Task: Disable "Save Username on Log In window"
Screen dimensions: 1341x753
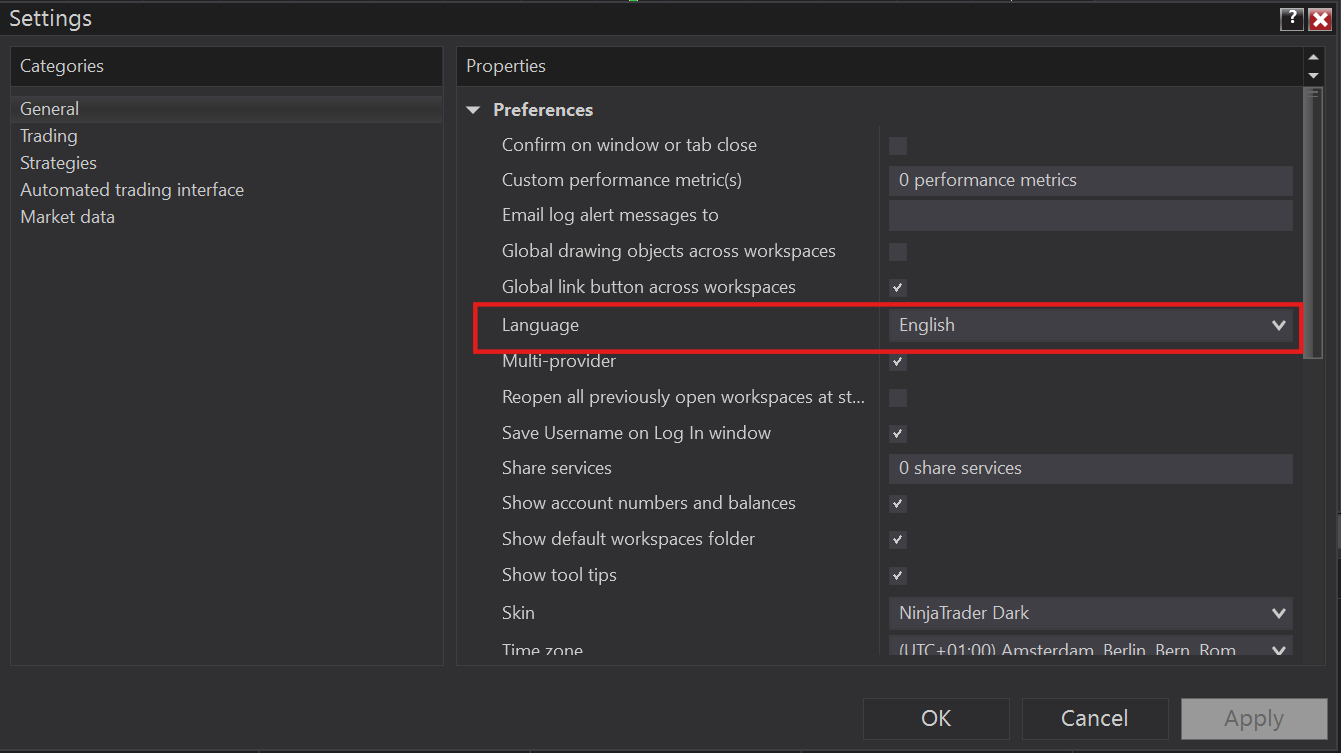Action: coord(897,433)
